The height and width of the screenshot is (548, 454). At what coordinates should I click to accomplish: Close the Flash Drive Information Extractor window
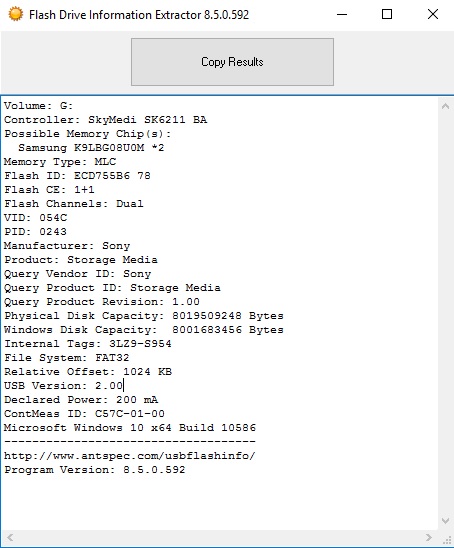(433, 14)
